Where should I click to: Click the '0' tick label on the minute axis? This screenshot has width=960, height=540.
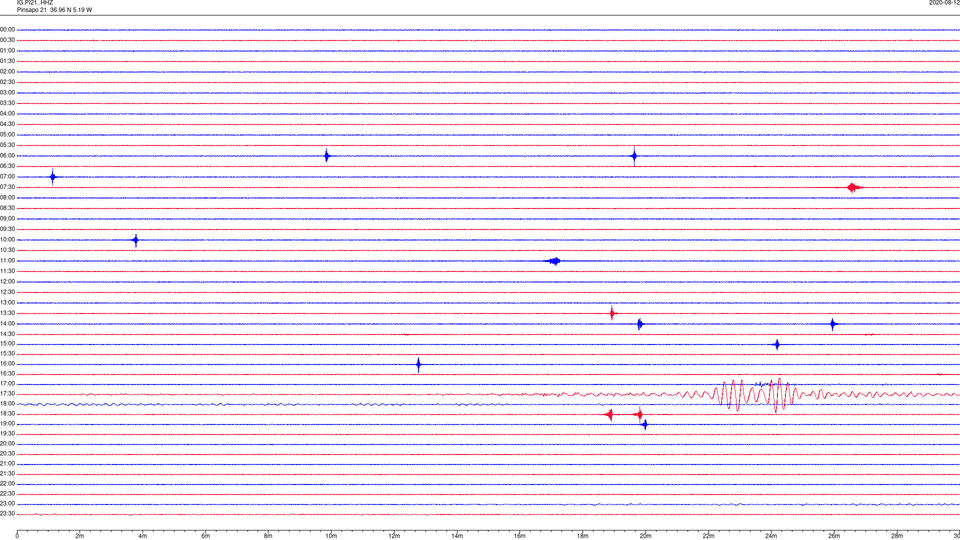coord(17,536)
